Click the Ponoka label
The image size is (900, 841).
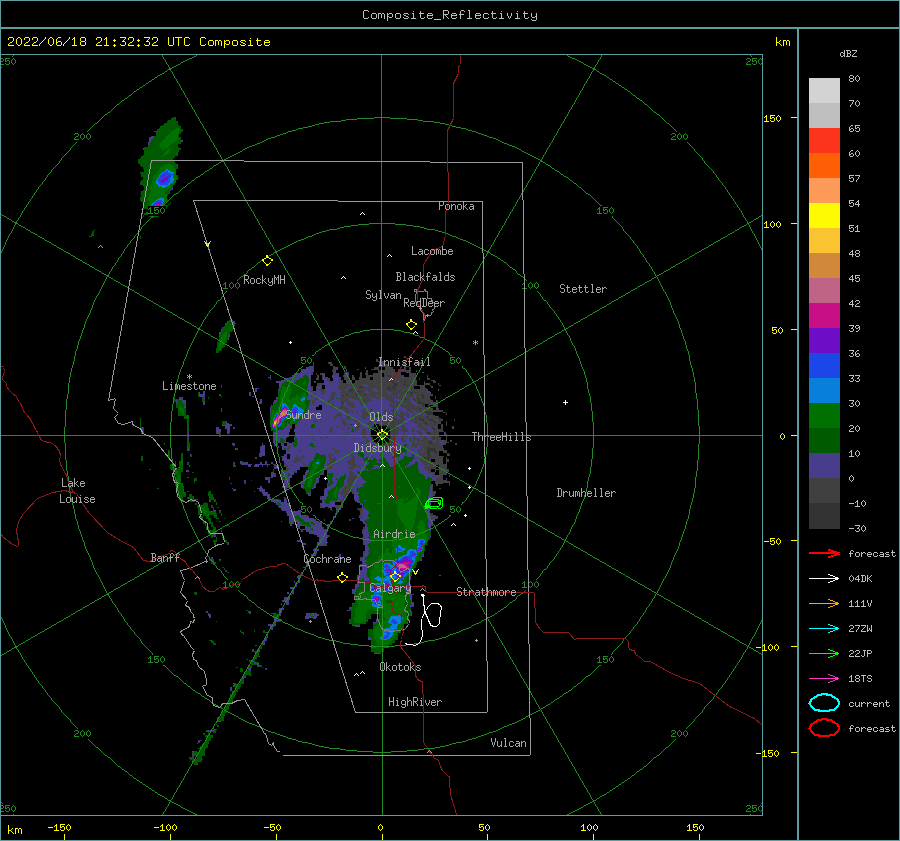click(x=456, y=206)
